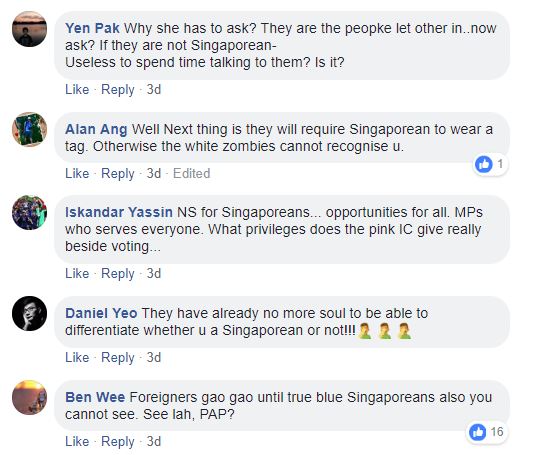Open Alan Ang's profile picture
Viewport: 548px width, 455px height.
tap(29, 129)
